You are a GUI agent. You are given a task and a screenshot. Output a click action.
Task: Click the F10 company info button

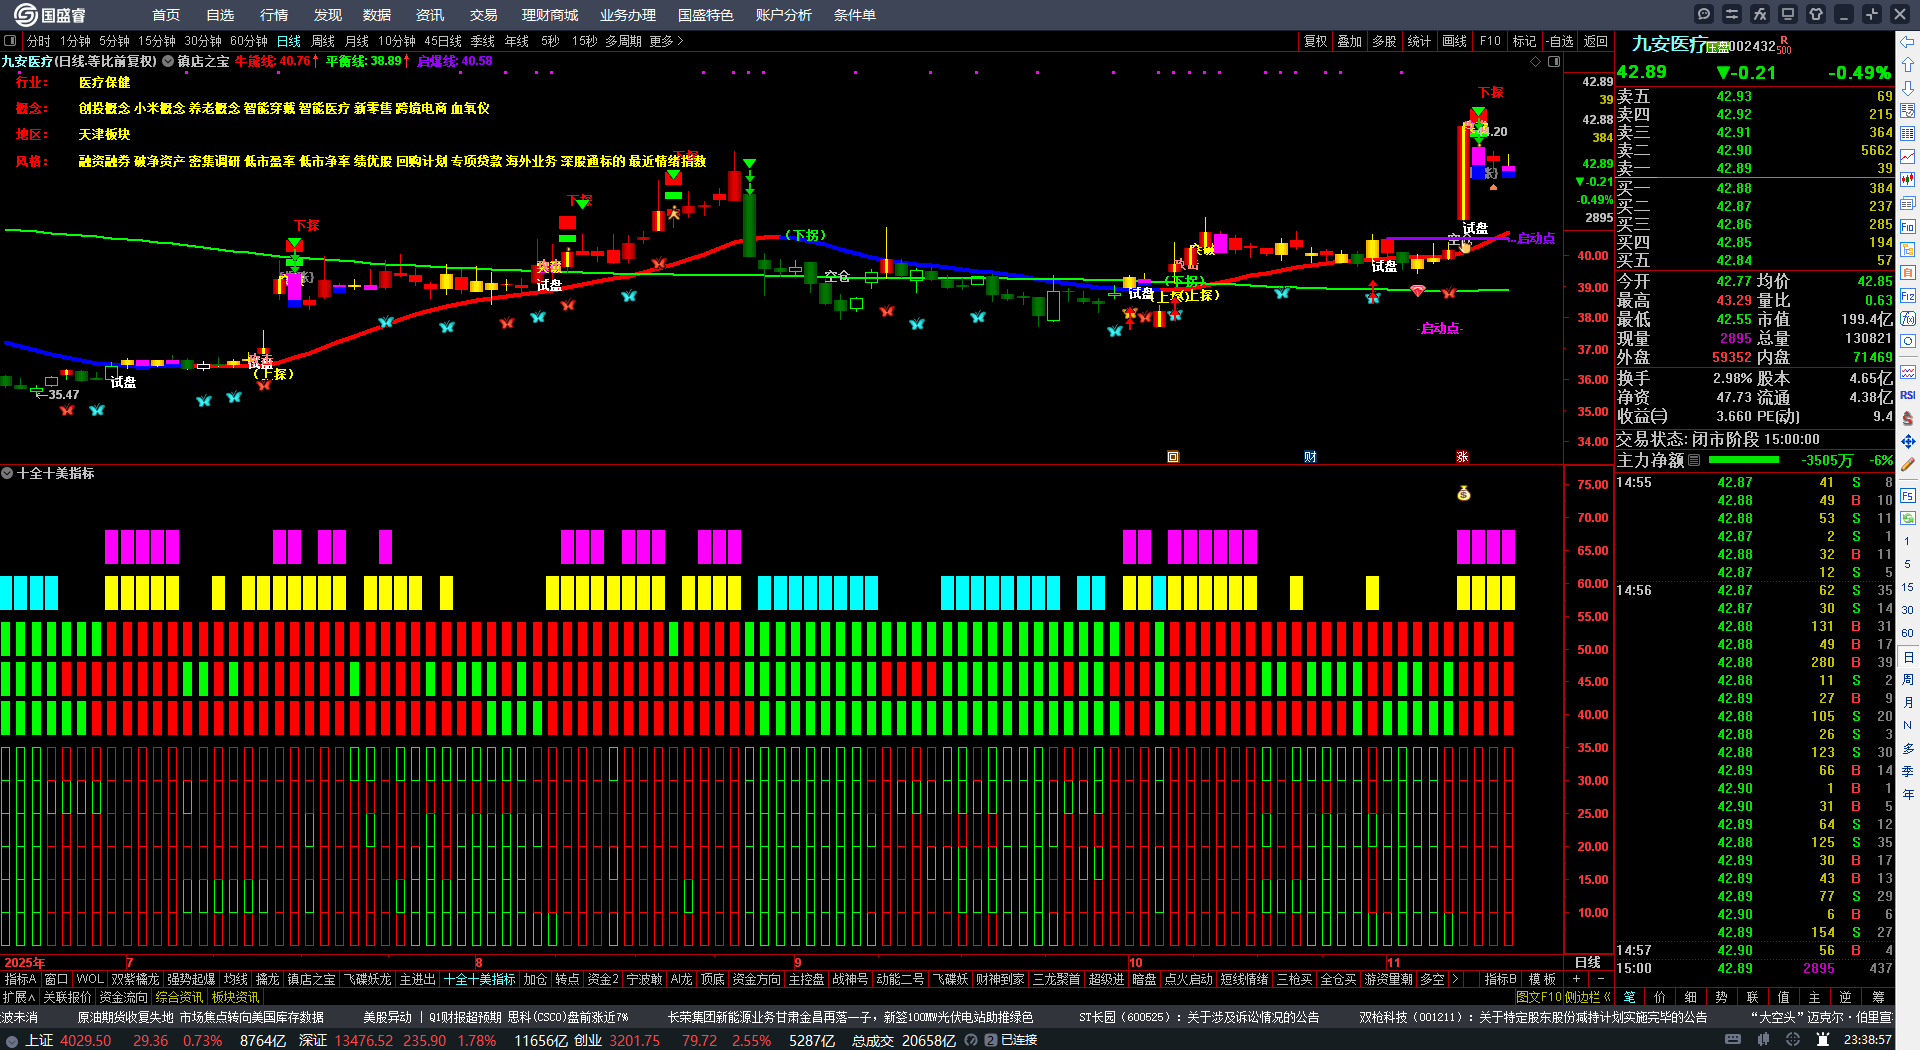(x=1490, y=41)
